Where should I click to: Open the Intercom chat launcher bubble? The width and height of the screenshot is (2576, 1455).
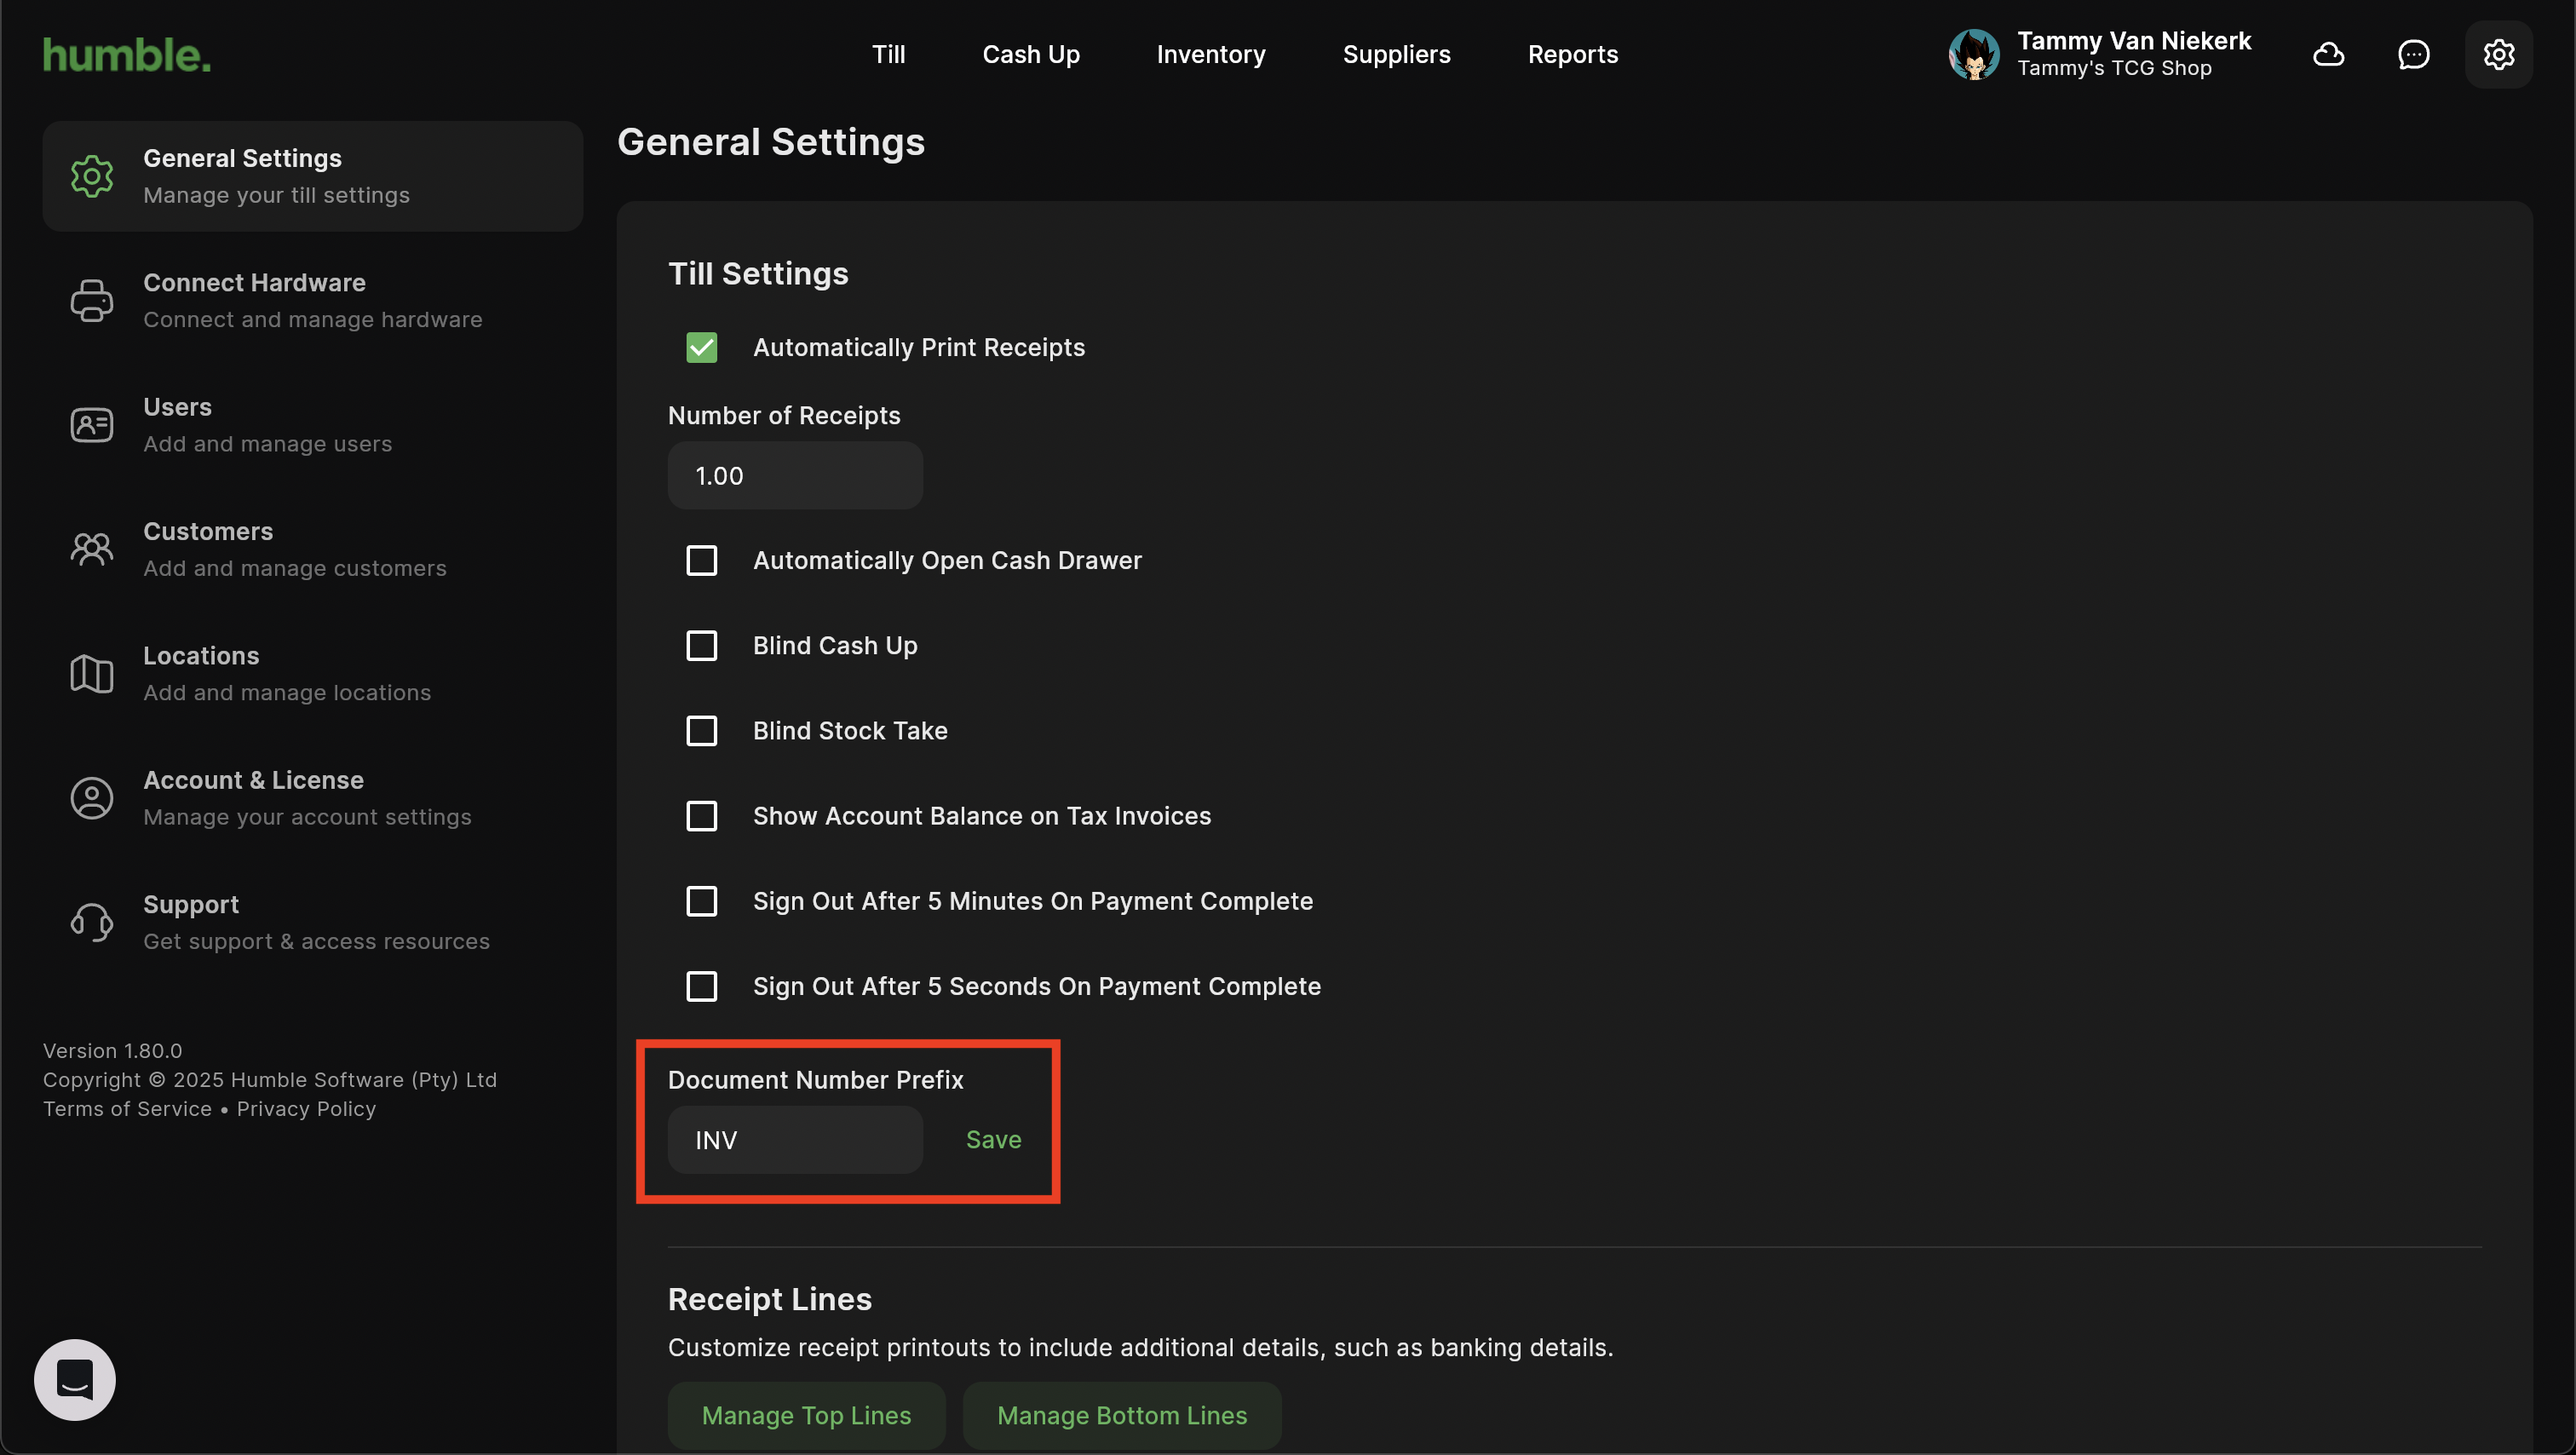click(75, 1379)
